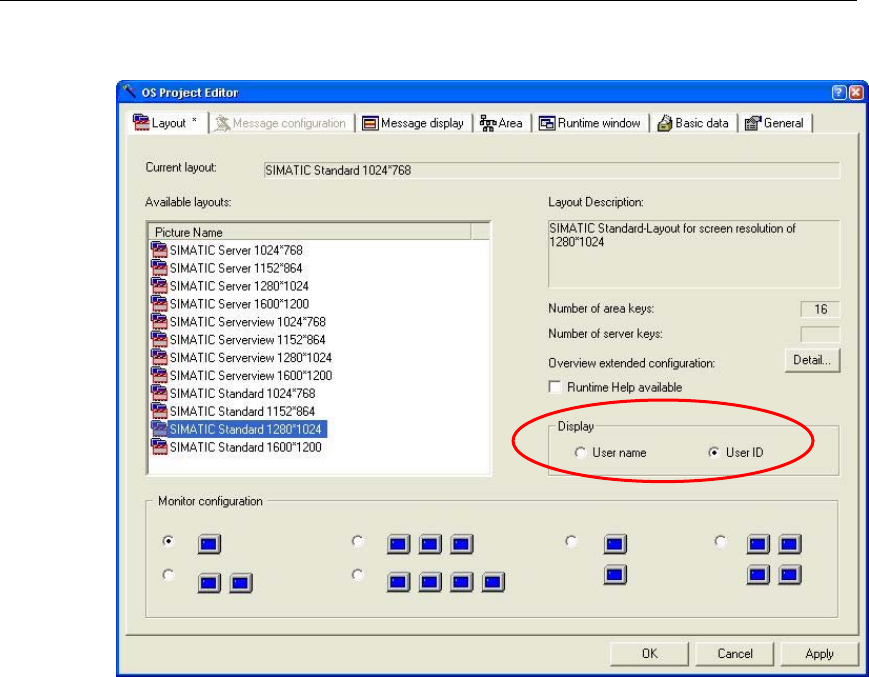The width and height of the screenshot is (869, 677).
Task: Select the User name display option
Action: click(580, 453)
